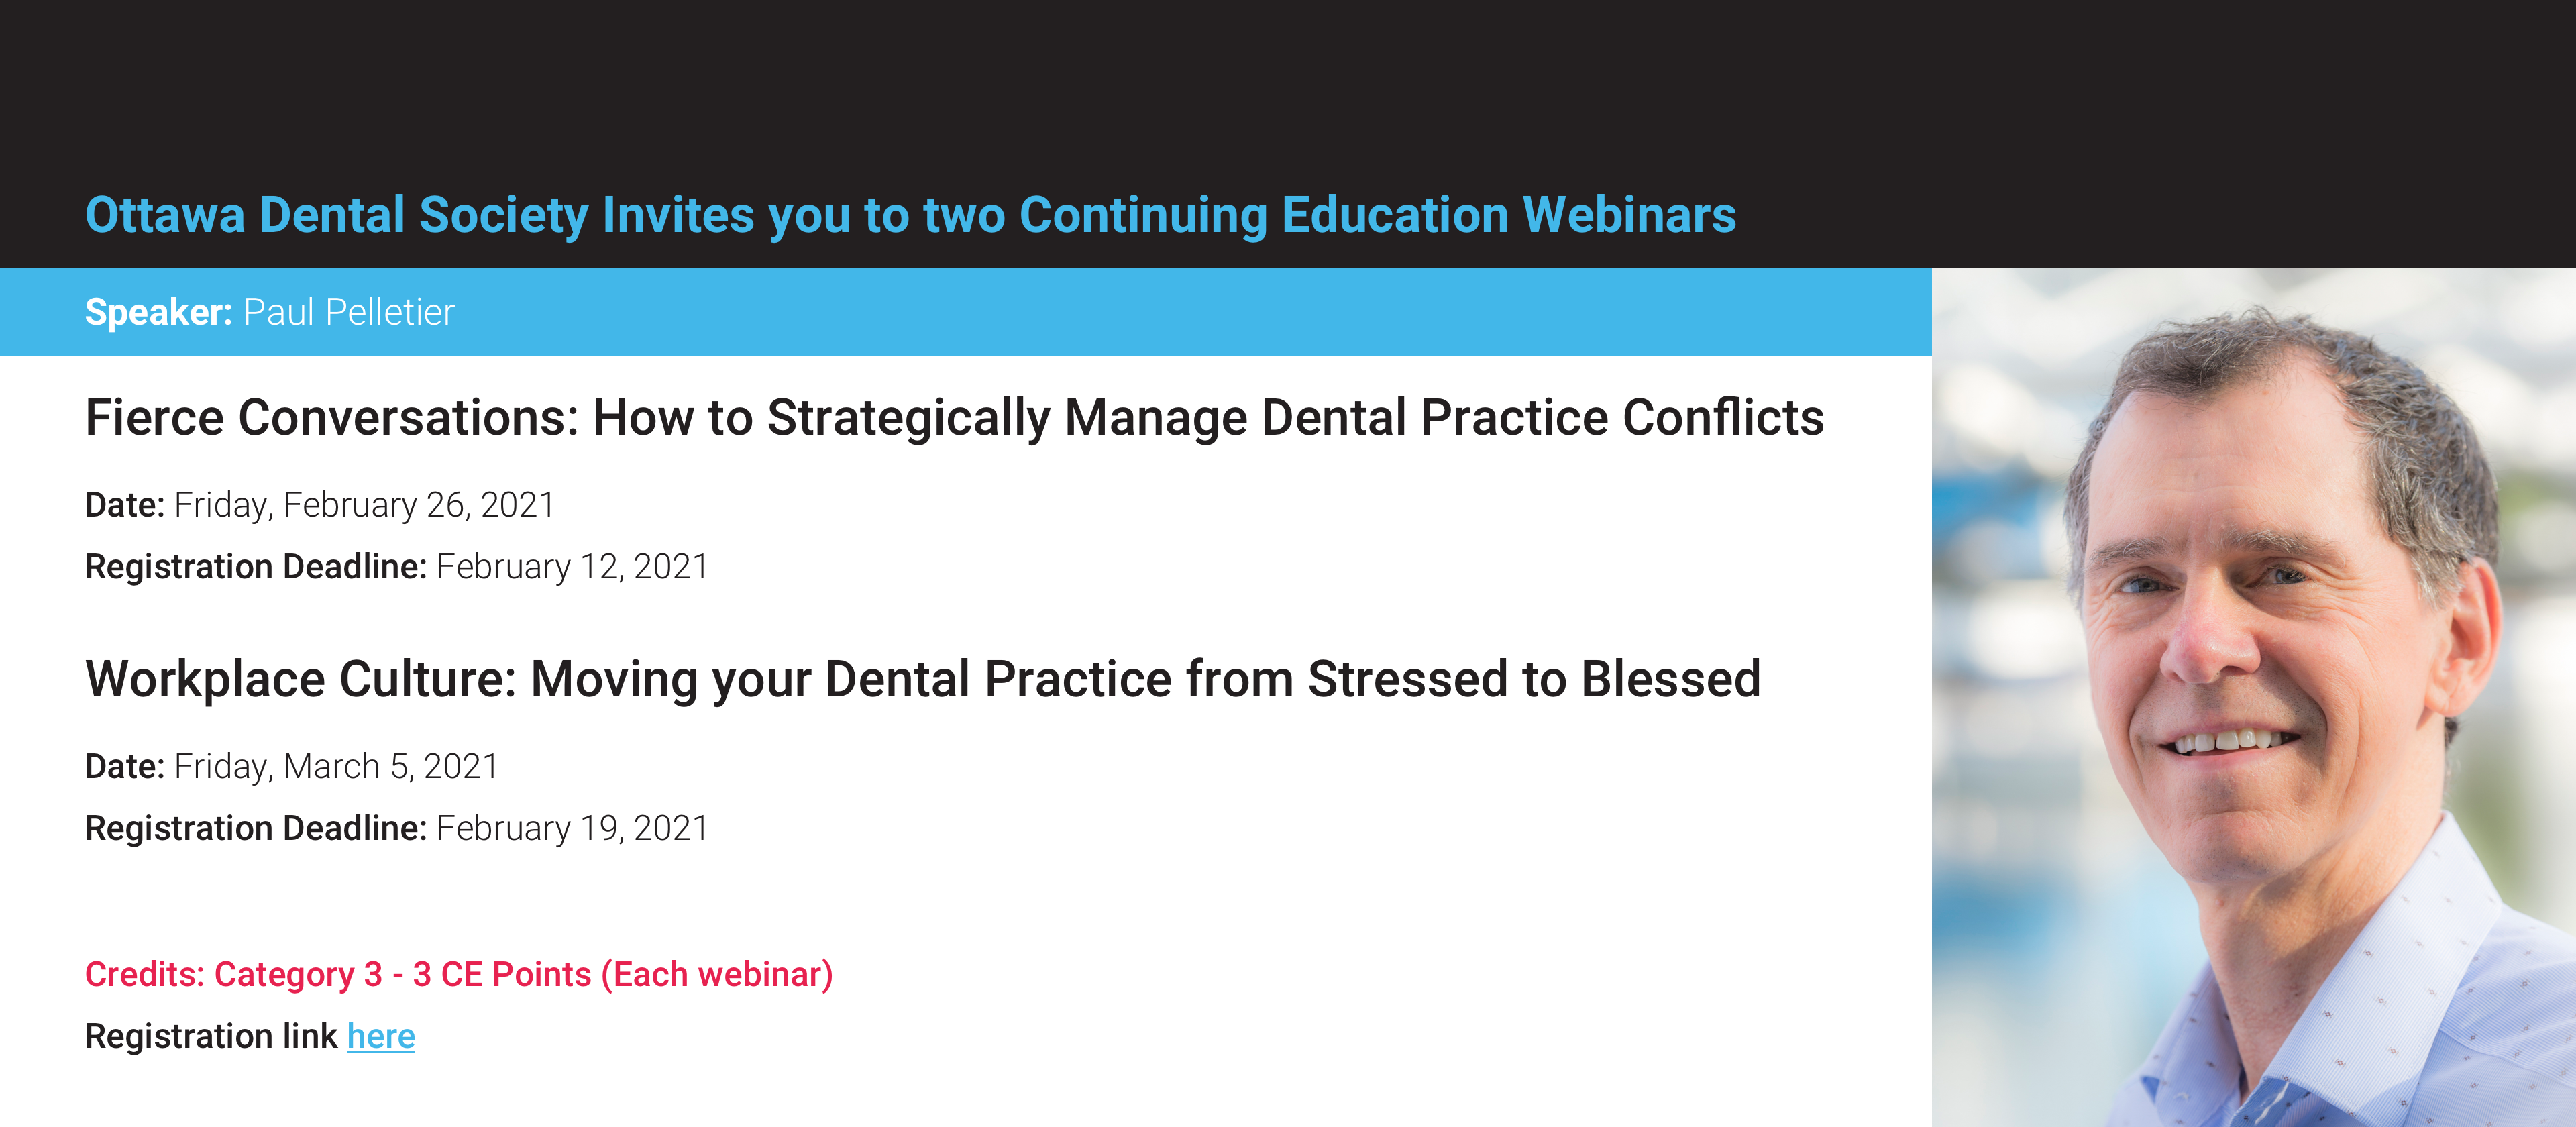Click the words "Continuing Education Webinars"
The width and height of the screenshot is (2576, 1127).
(1378, 216)
